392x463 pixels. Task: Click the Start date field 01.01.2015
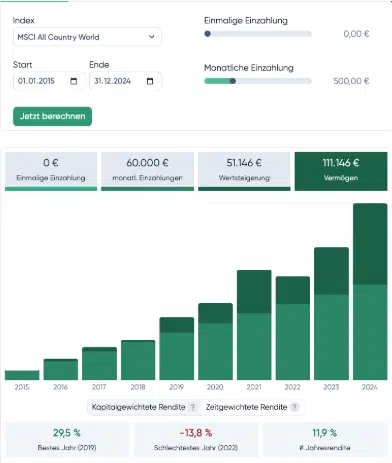pos(49,81)
